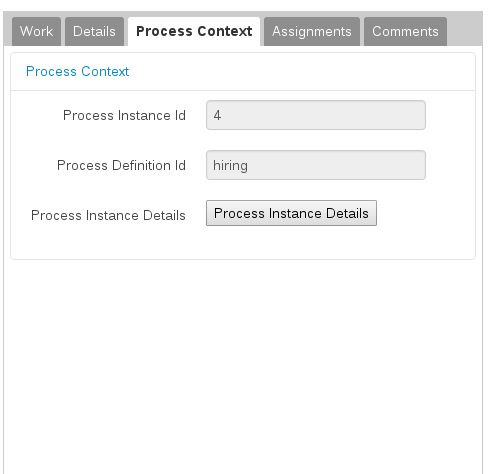Open Process Instance Details via button
Viewport: 490px width, 474px height.
(x=291, y=213)
